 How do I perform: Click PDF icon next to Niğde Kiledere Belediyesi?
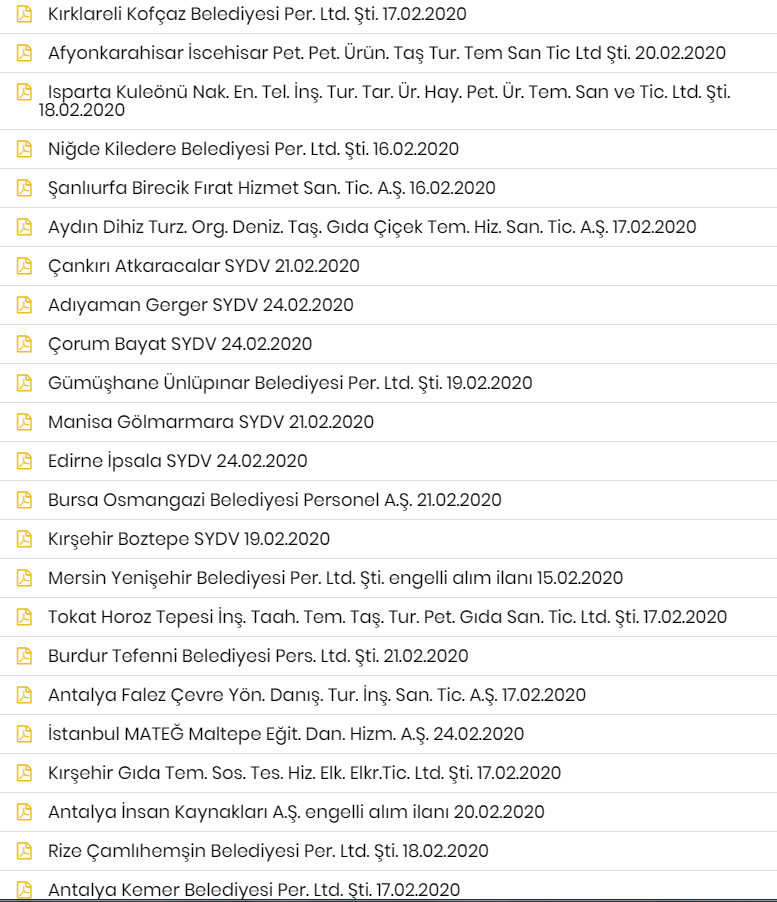pyautogui.click(x=24, y=149)
